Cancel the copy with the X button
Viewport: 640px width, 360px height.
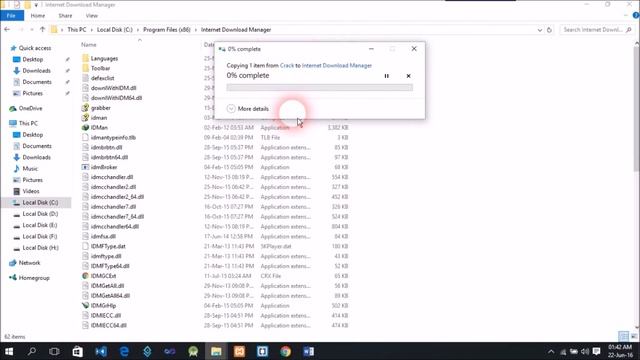pos(408,76)
